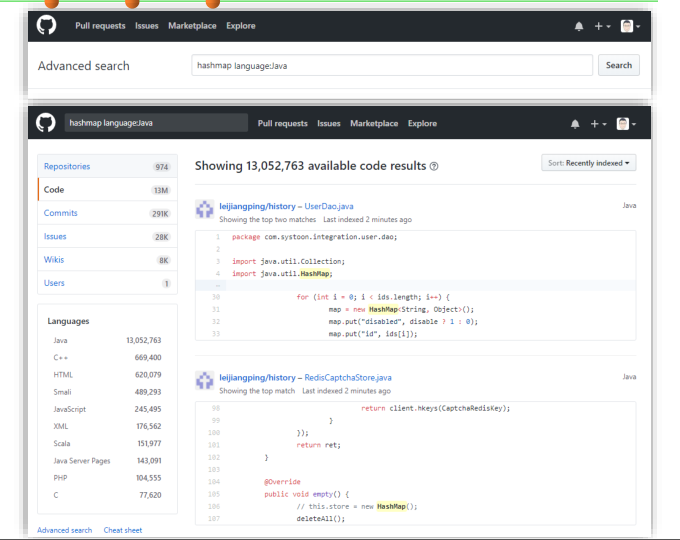Open the plus create-new menu in the top header
The width and height of the screenshot is (680, 540).
600,26
